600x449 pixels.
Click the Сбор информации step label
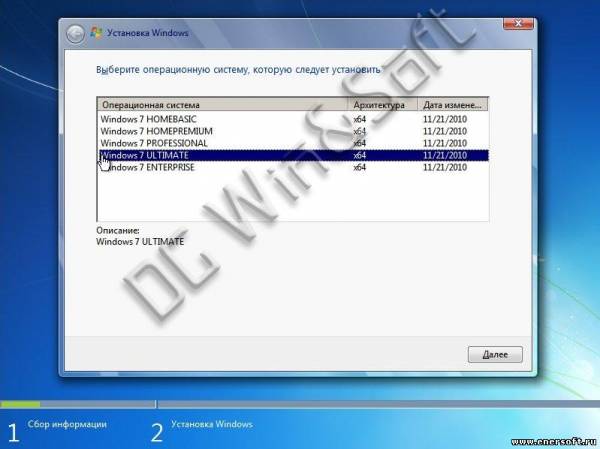(67, 424)
